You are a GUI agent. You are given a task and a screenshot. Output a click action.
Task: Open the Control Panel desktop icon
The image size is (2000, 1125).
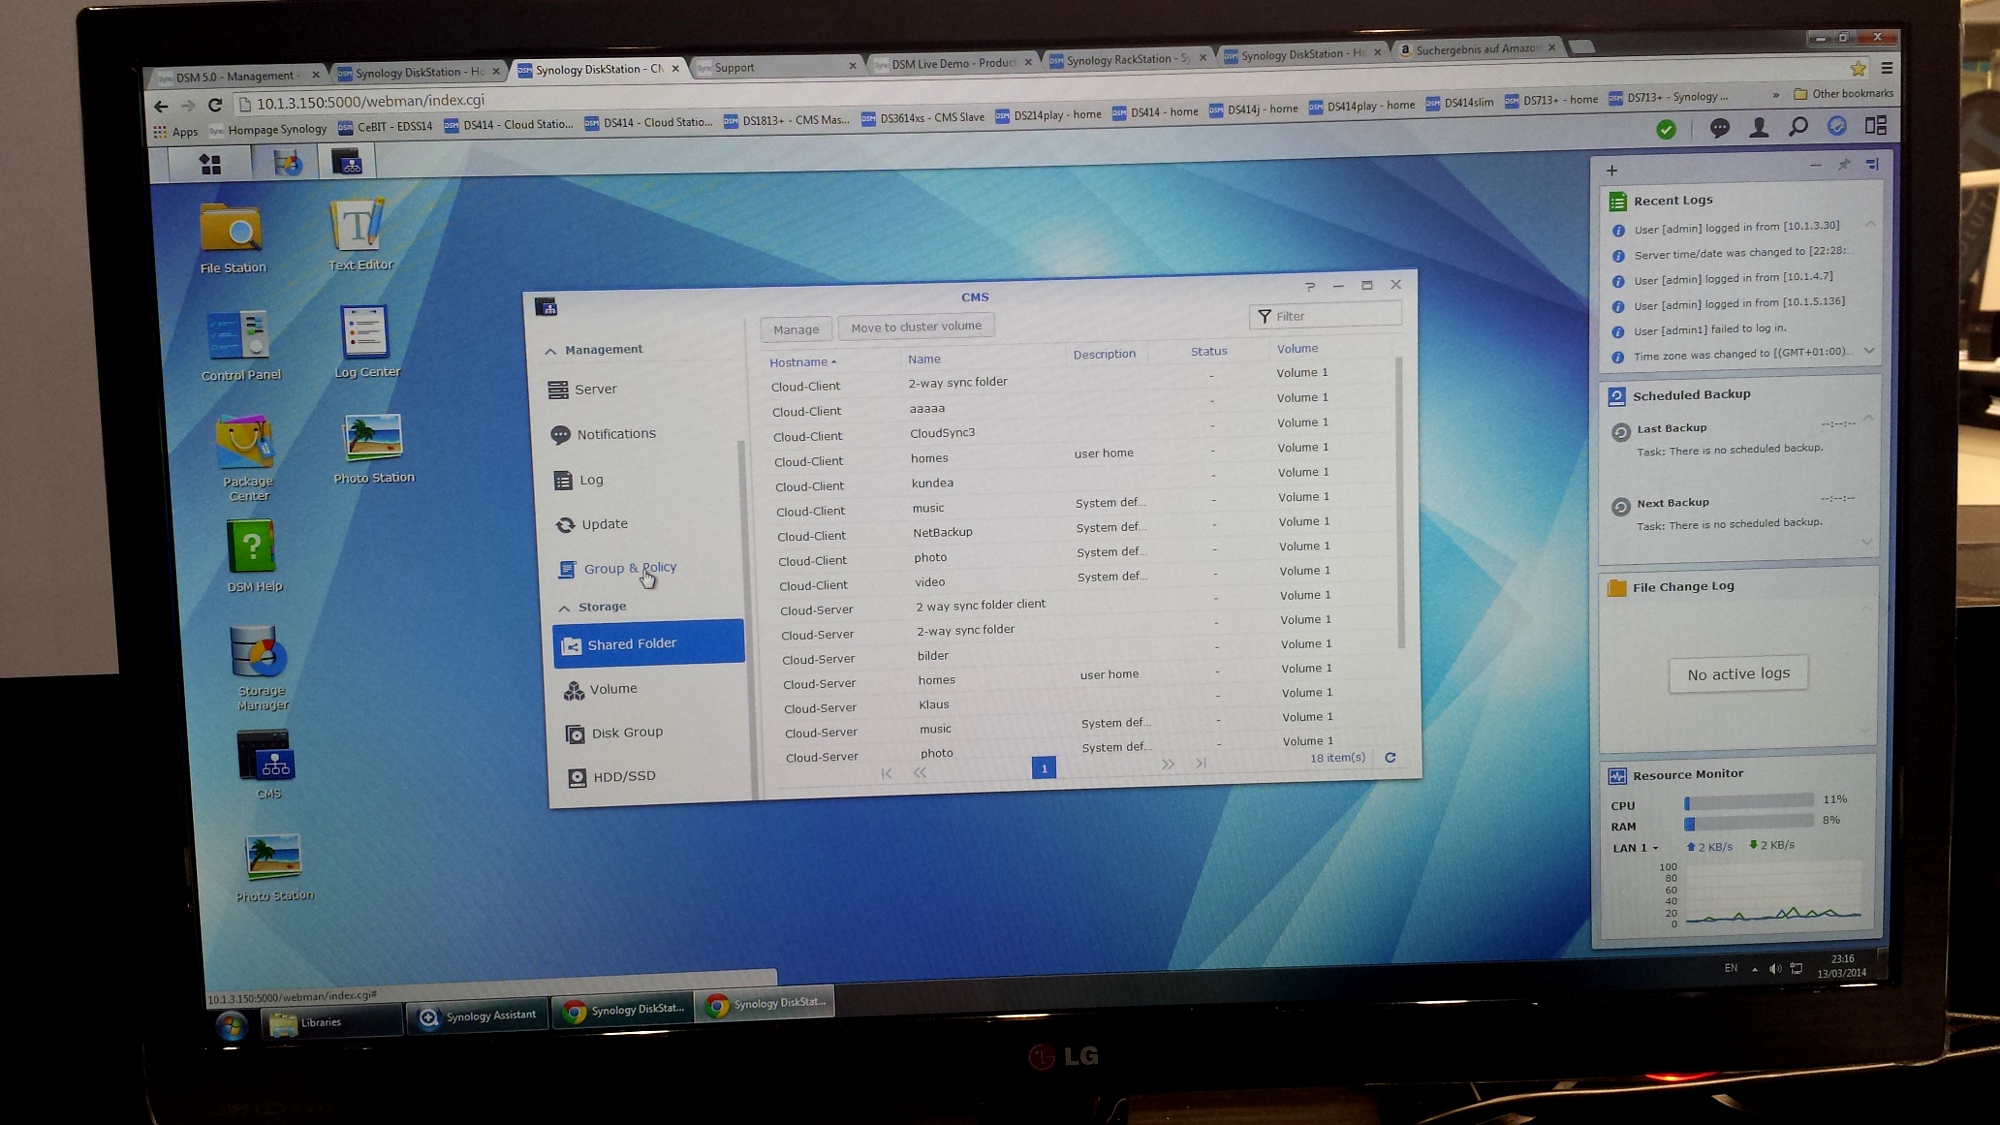pyautogui.click(x=240, y=346)
